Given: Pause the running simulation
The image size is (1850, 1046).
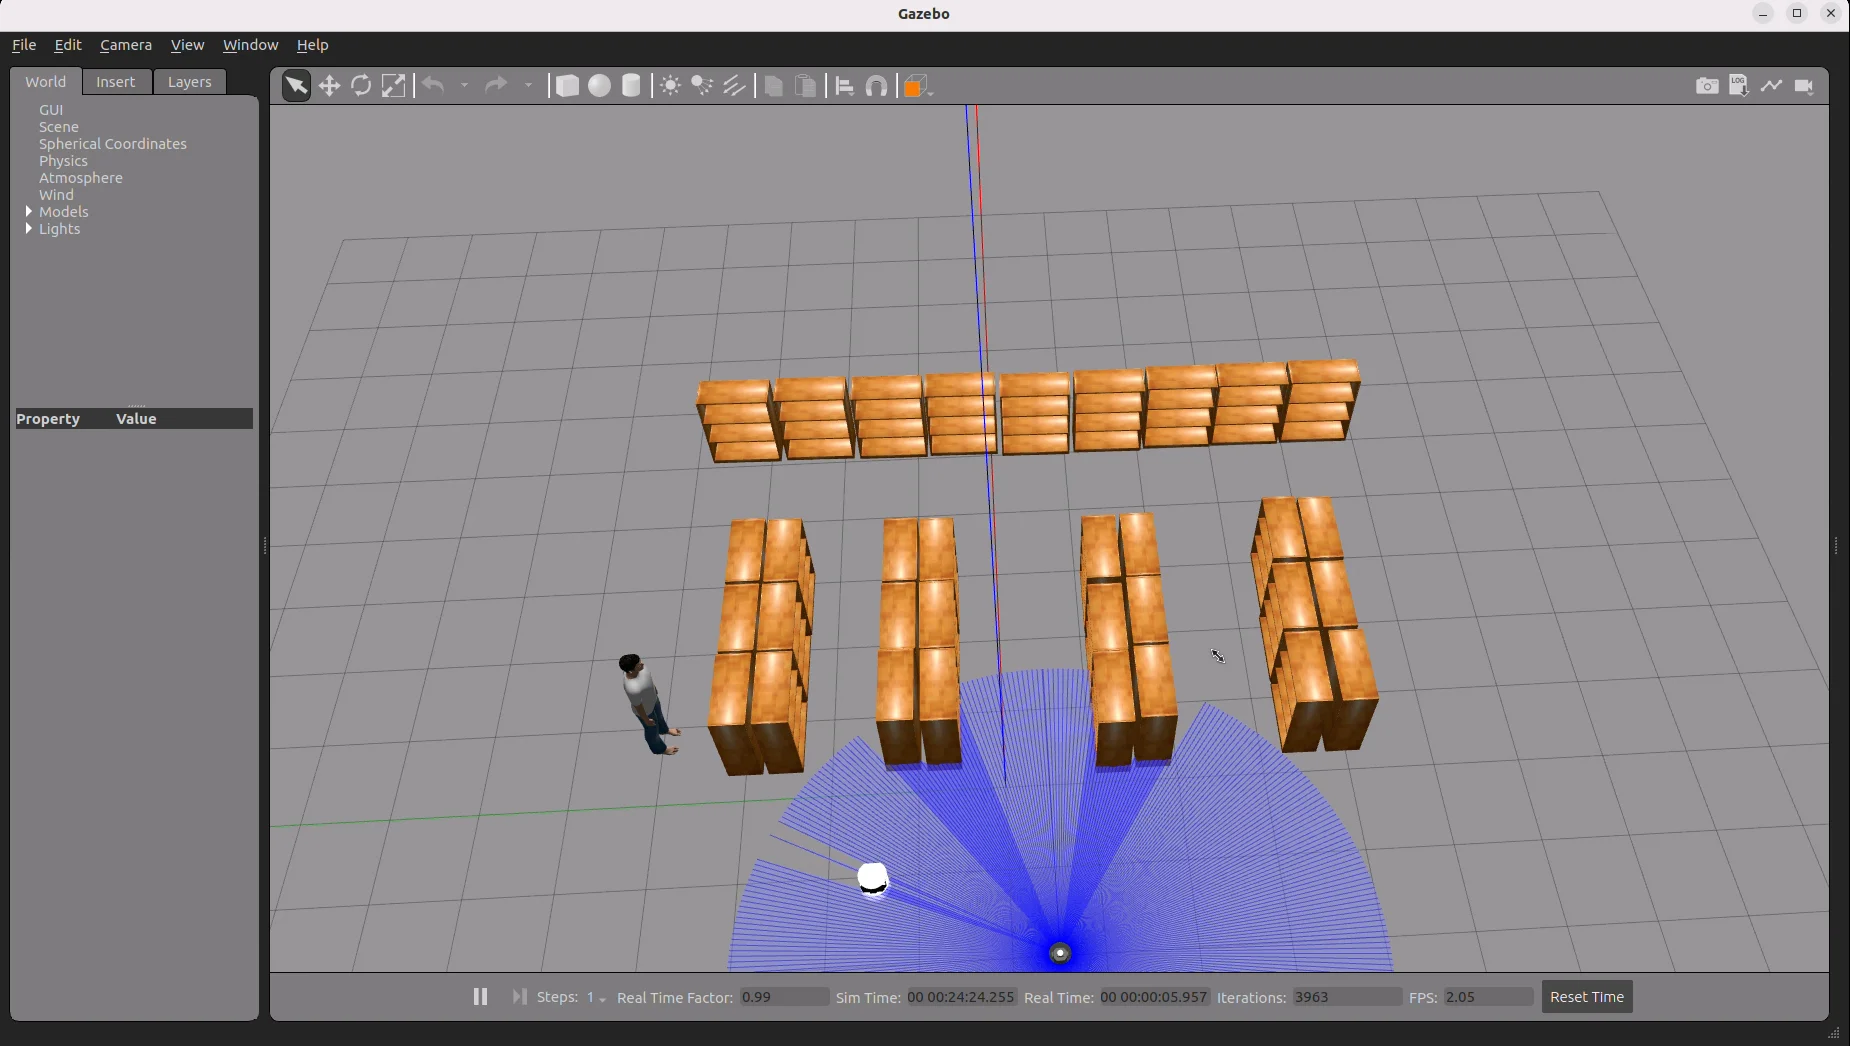Looking at the screenshot, I should coord(480,997).
